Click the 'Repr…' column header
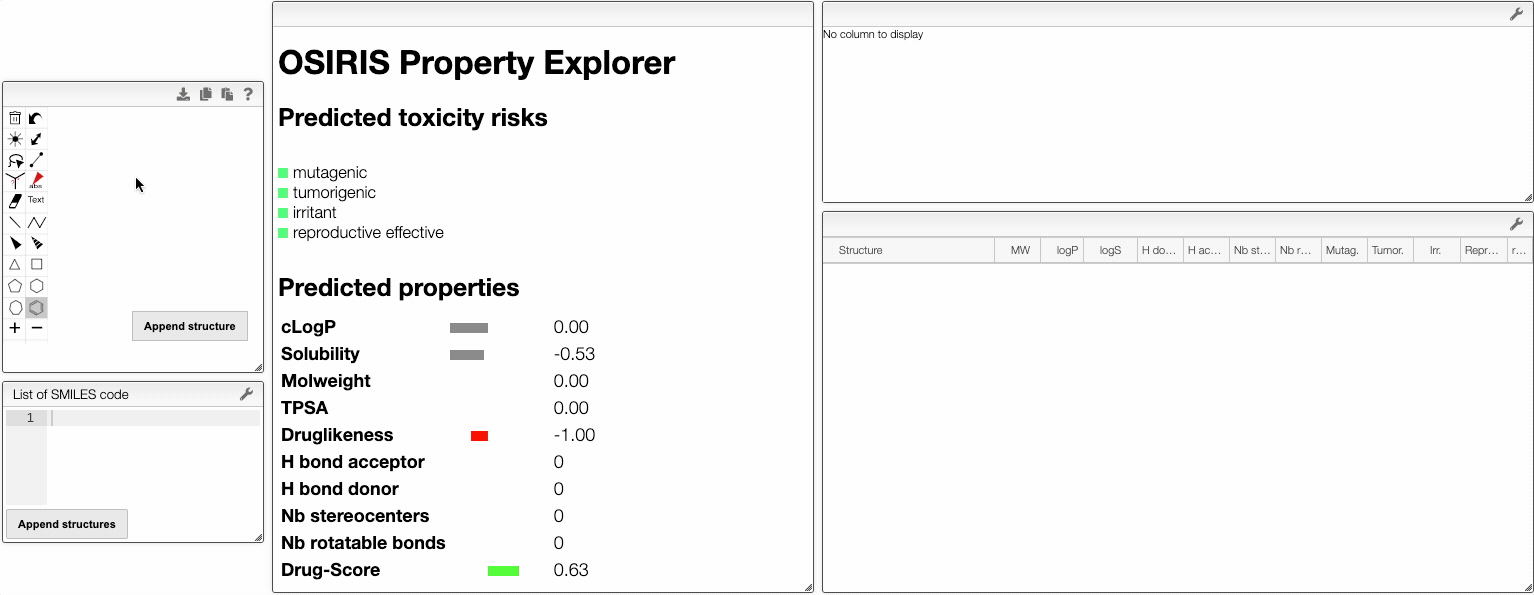1534x595 pixels. pyautogui.click(x=1482, y=250)
